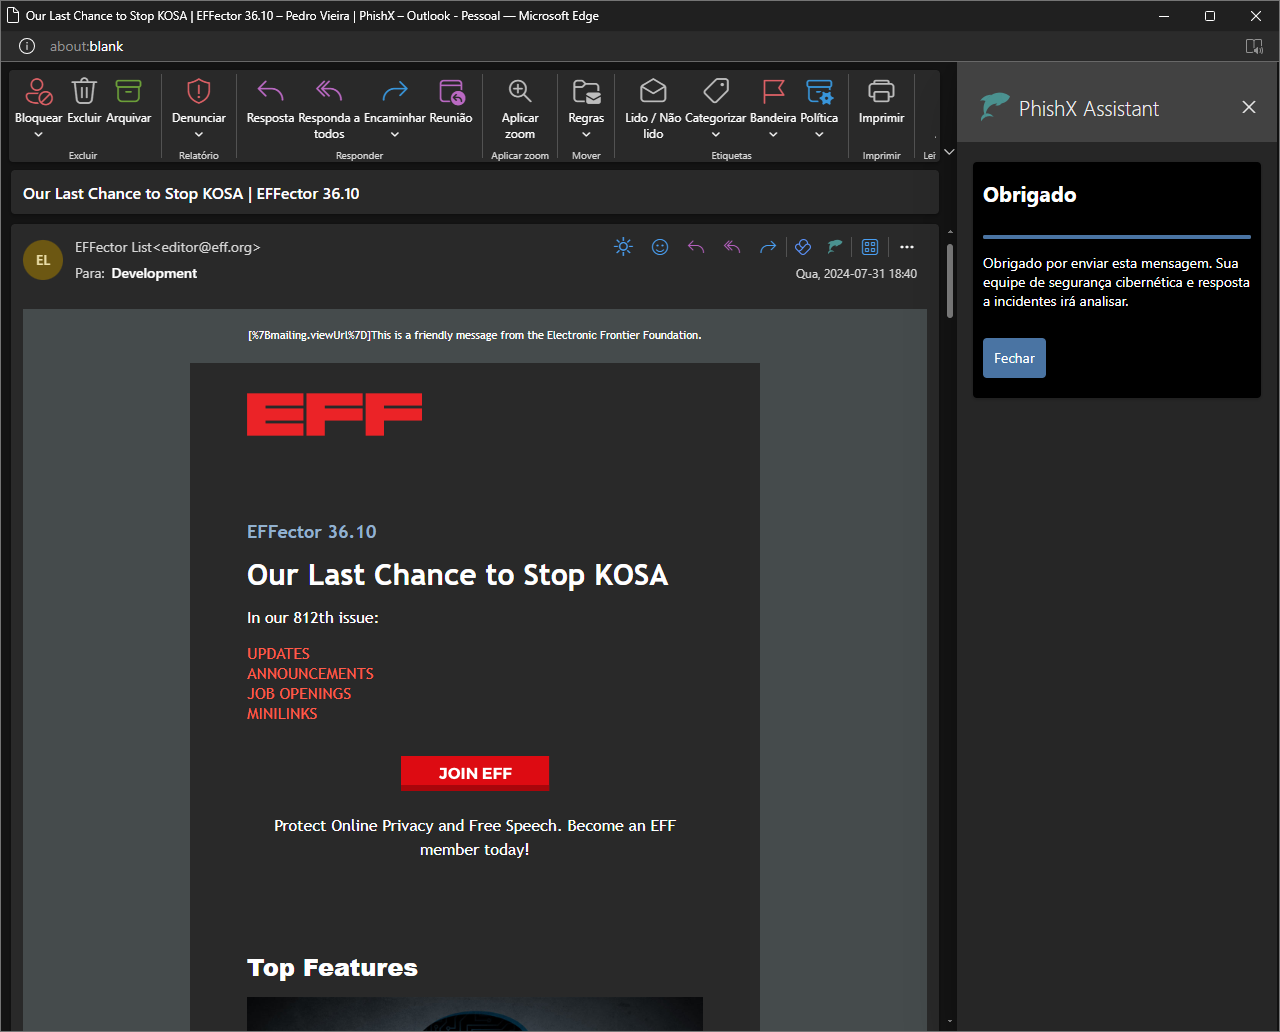1280x1032 pixels.
Task: Click the reply arrow in the message header
Action: (696, 247)
